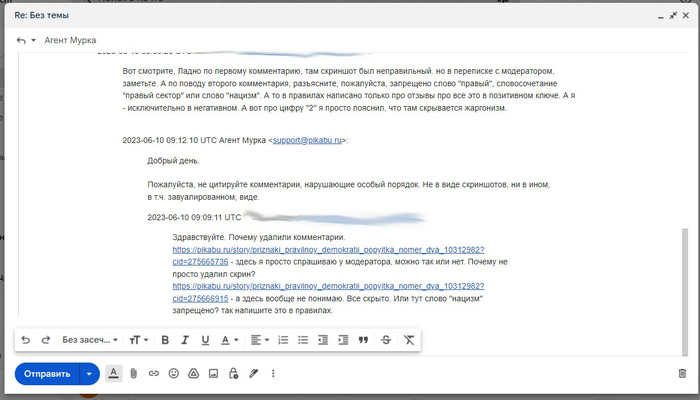Toggle underline text formatting

coord(205,340)
